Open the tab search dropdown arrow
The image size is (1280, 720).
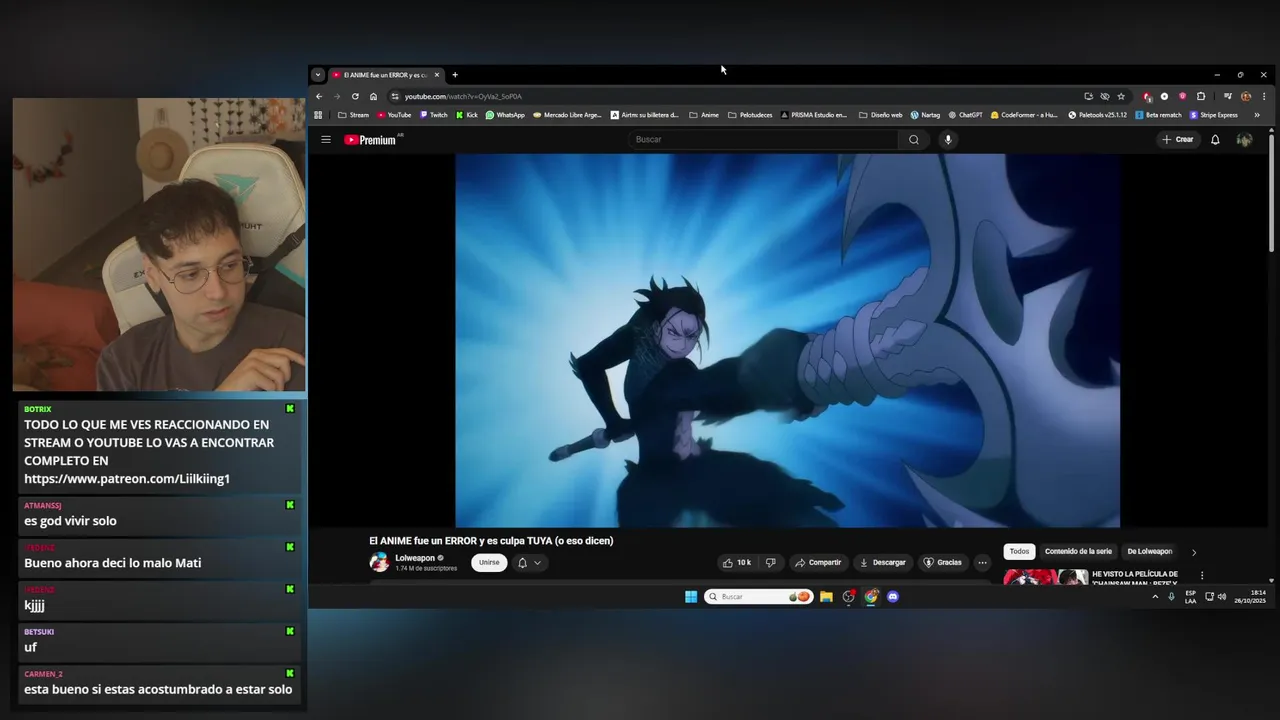(318, 75)
